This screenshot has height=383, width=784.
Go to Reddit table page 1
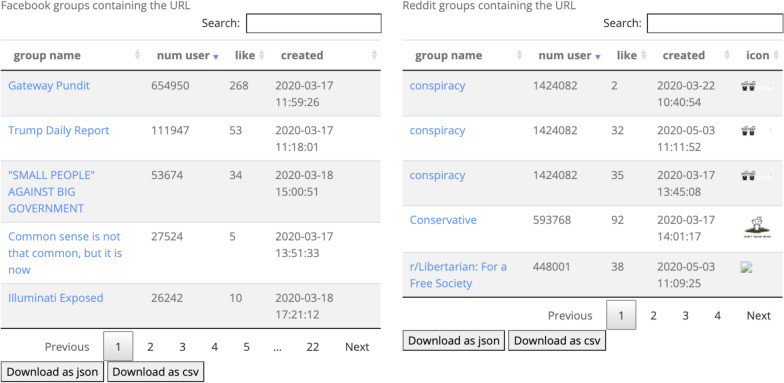pyautogui.click(x=621, y=315)
